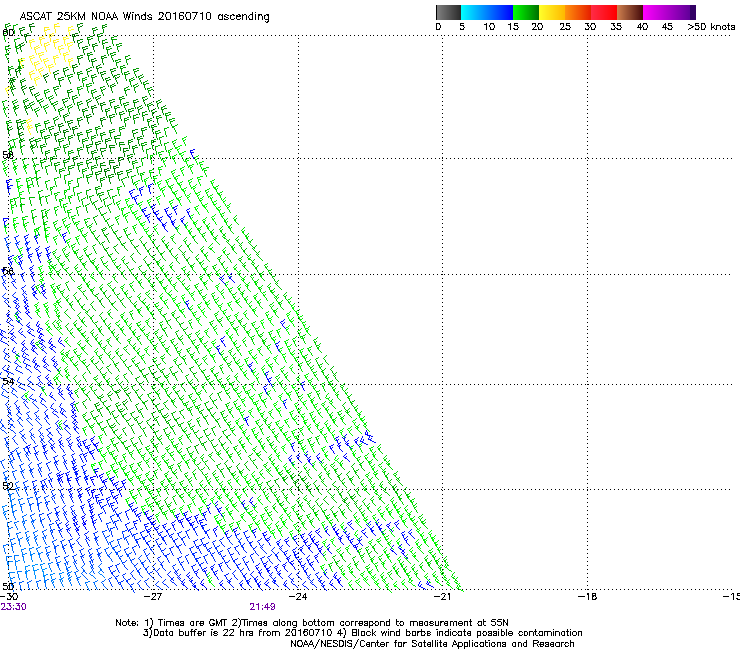
Task: Click the '35' label under the color bar
Action: (x=616, y=27)
